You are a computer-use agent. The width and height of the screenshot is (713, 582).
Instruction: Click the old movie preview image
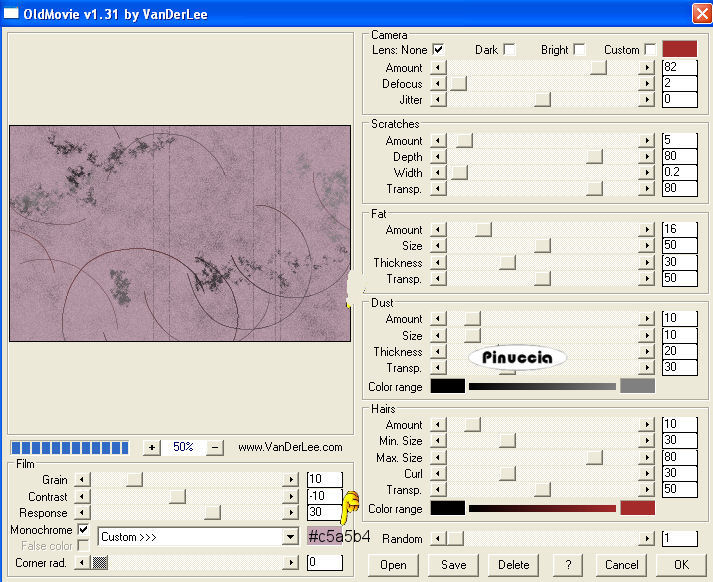[180, 233]
